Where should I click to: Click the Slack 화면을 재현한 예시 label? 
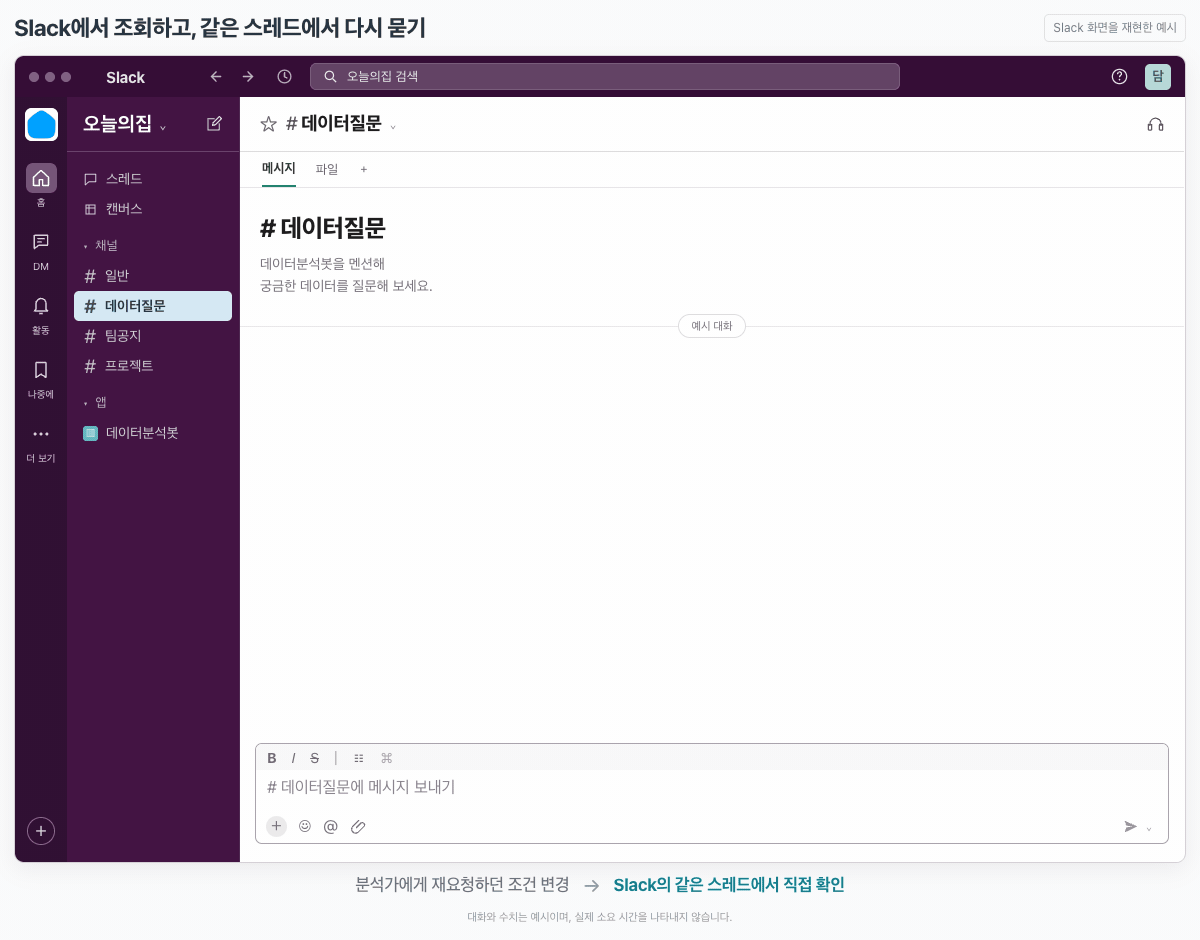point(1115,28)
